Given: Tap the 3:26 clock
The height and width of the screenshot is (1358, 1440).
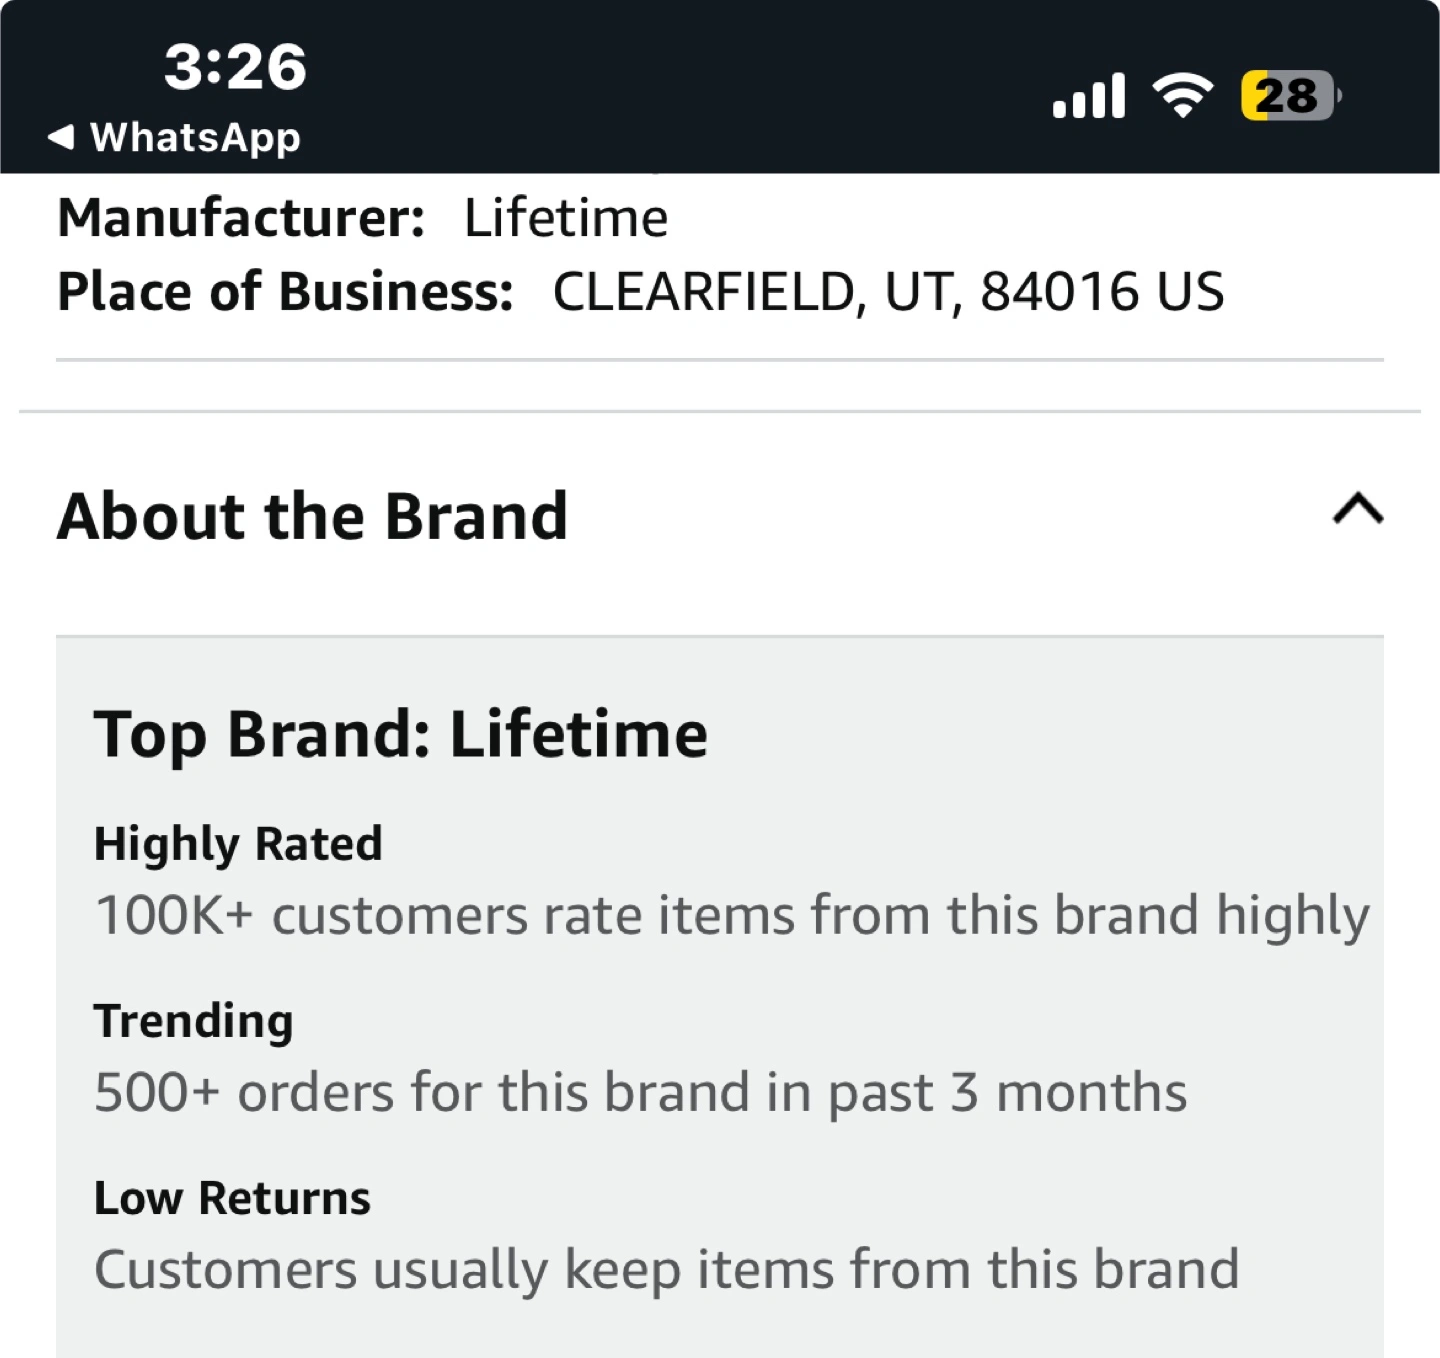Looking at the screenshot, I should tap(235, 67).
